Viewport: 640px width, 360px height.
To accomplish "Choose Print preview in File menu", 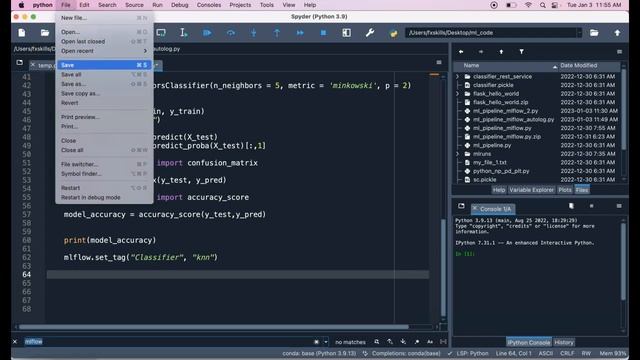I will tap(104, 117).
